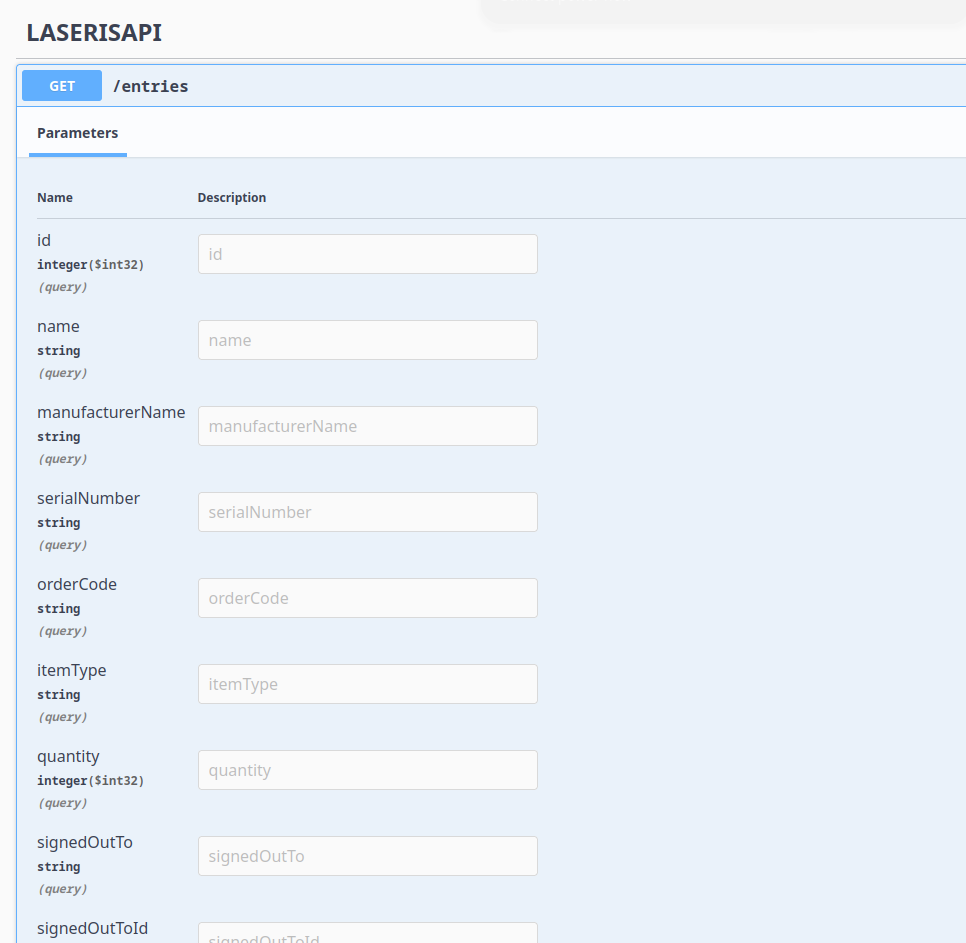The height and width of the screenshot is (943, 966).
Task: Click the manufacturerName parameter label
Action: 111,412
